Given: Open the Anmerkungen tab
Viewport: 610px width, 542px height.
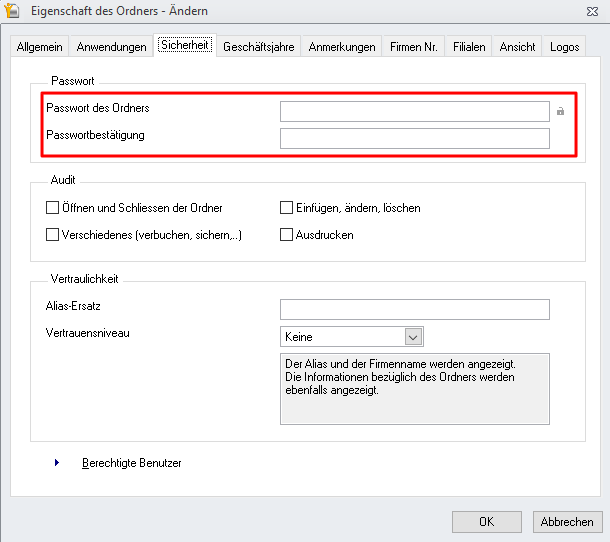Looking at the screenshot, I should [342, 47].
